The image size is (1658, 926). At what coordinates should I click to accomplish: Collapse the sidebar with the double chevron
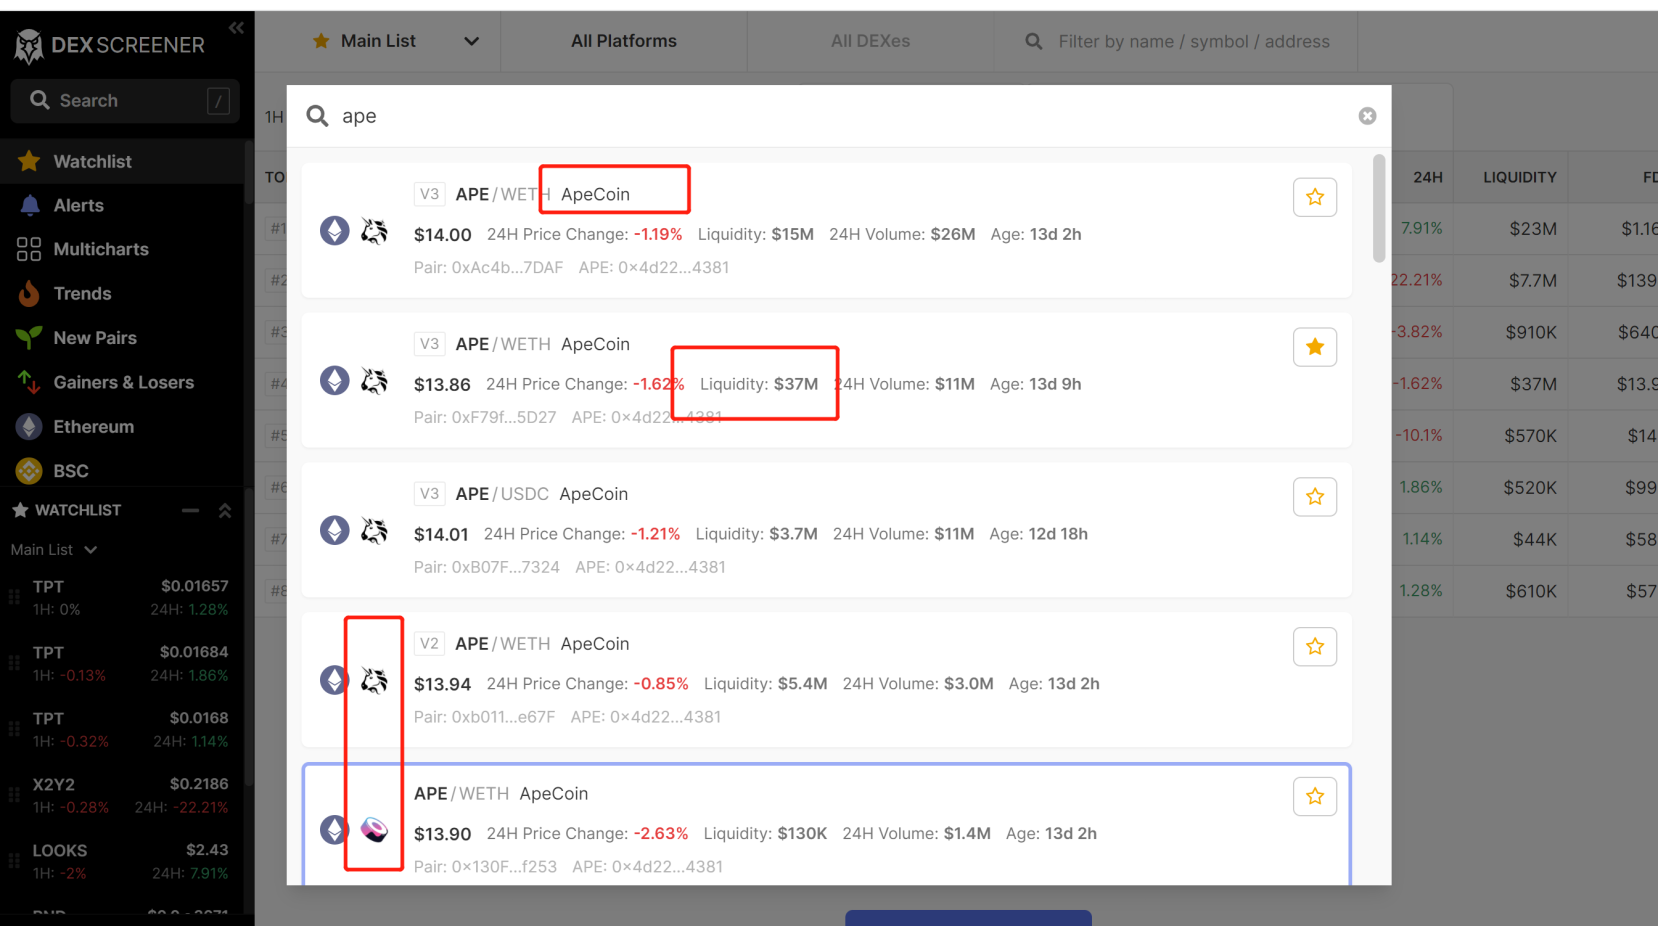pos(236,28)
